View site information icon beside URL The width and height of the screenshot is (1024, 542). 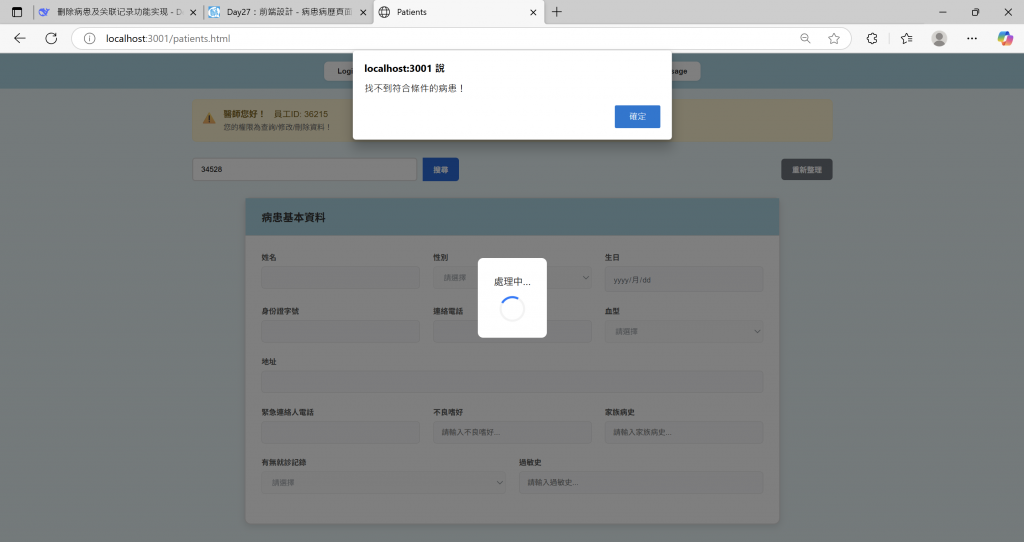[89, 39]
